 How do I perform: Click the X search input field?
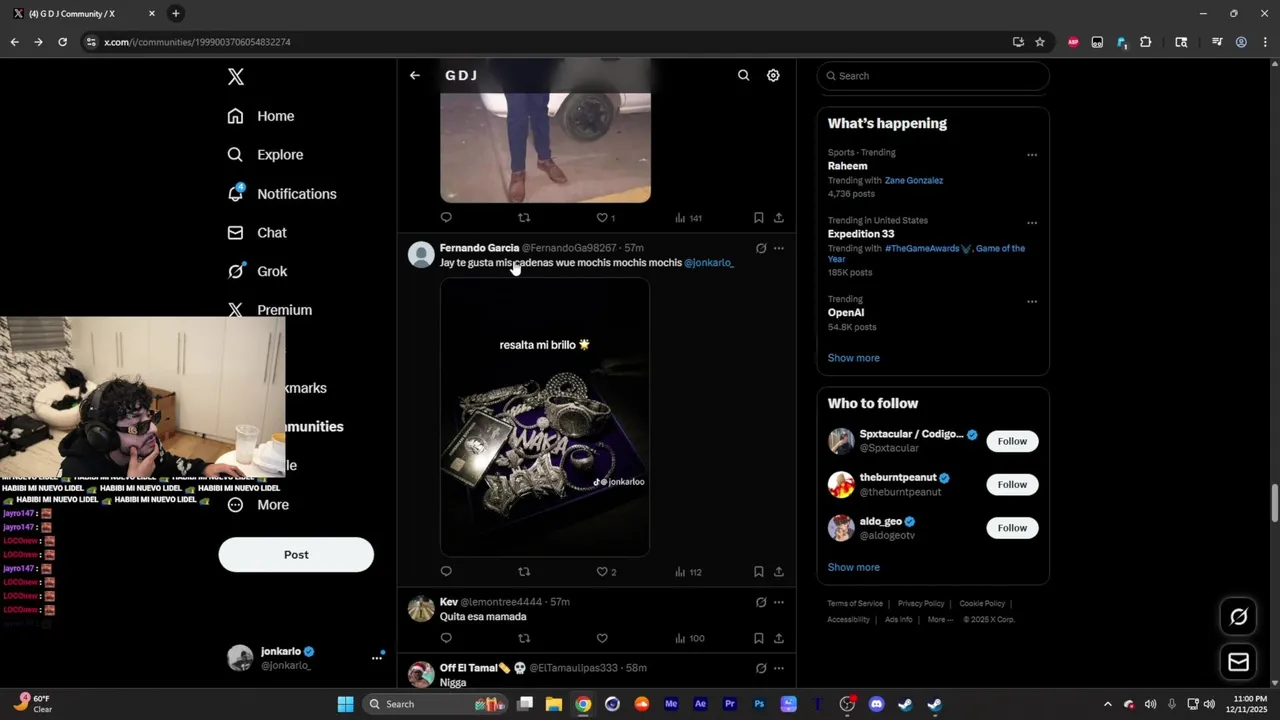pyautogui.click(x=933, y=76)
